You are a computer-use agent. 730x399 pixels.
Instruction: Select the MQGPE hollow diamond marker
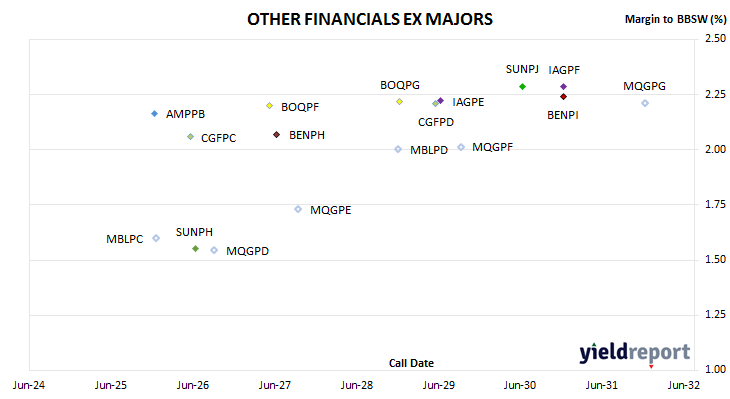298,210
